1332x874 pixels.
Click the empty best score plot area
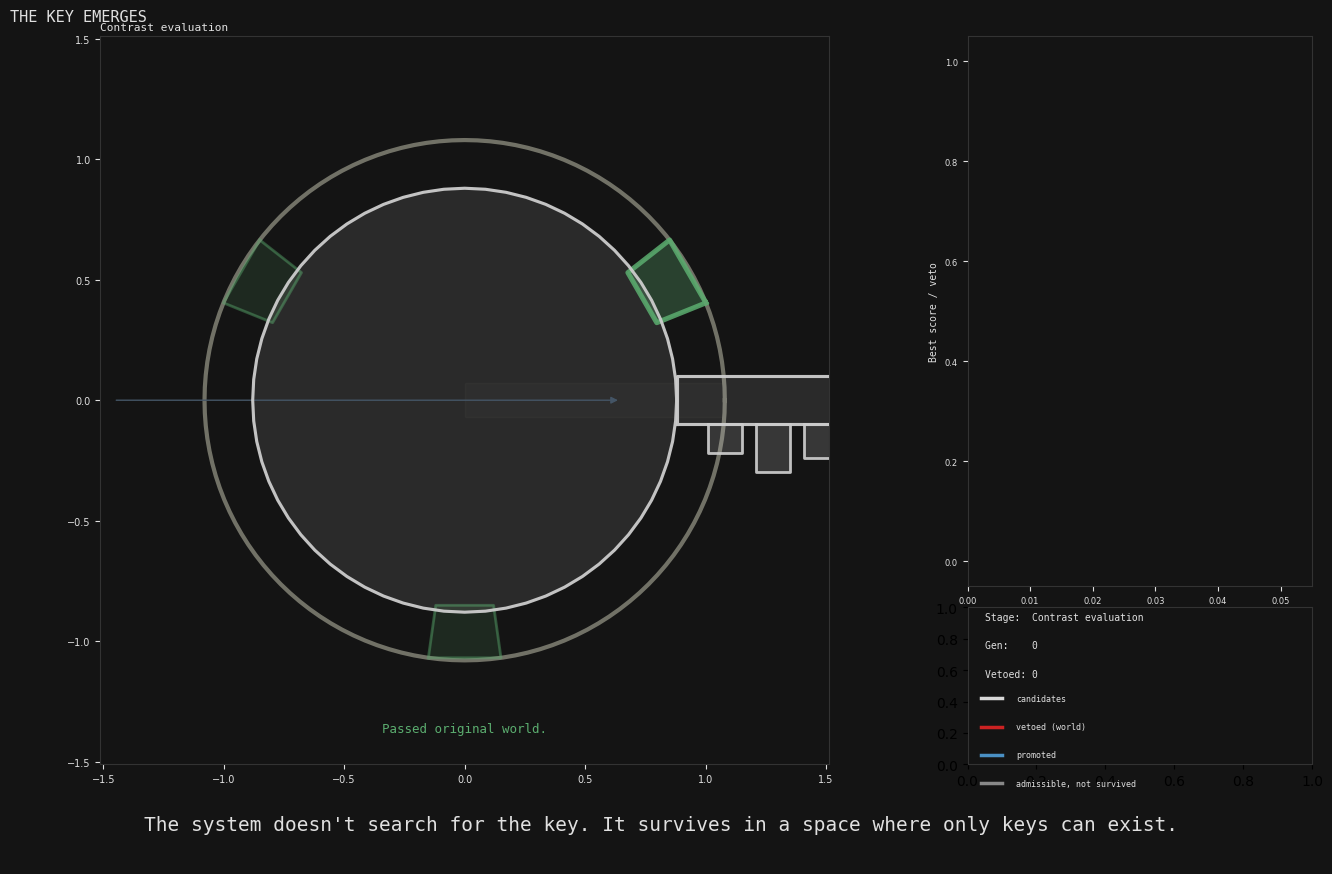(x=1139, y=312)
